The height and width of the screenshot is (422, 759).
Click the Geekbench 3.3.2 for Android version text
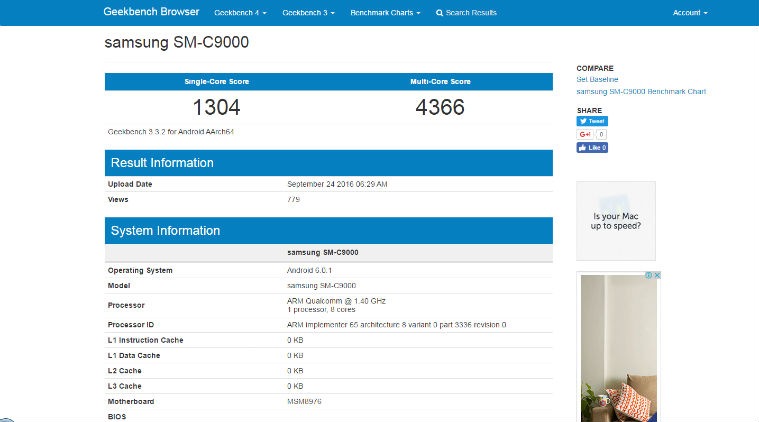pos(170,132)
